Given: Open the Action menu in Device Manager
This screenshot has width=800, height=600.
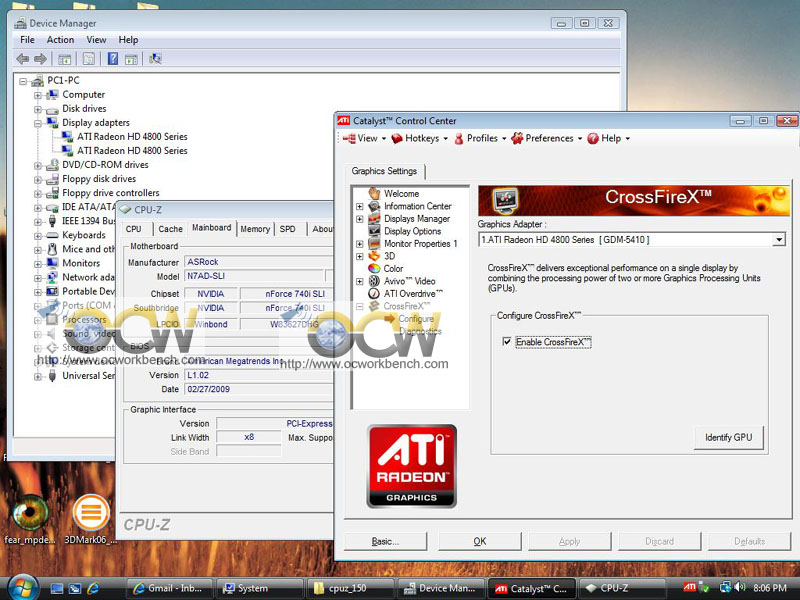Looking at the screenshot, I should click(60, 40).
